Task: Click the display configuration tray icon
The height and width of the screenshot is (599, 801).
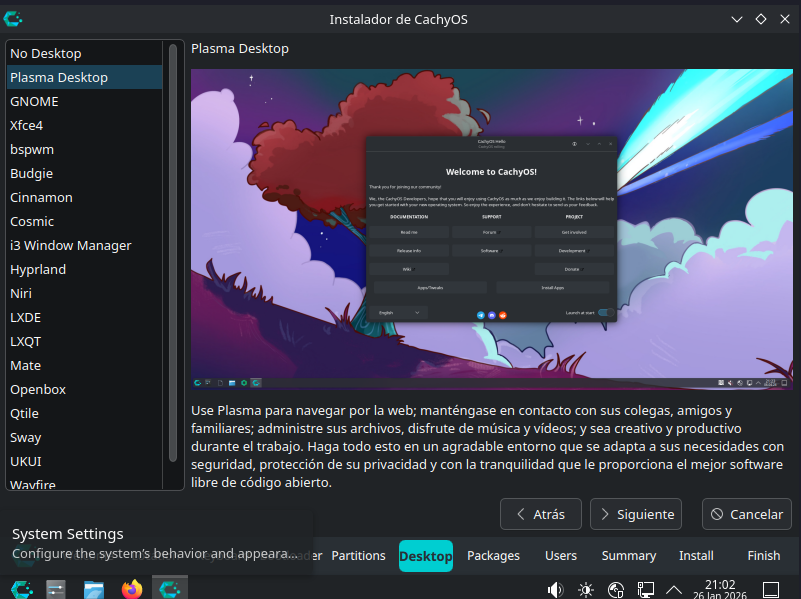Action: click(x=646, y=589)
